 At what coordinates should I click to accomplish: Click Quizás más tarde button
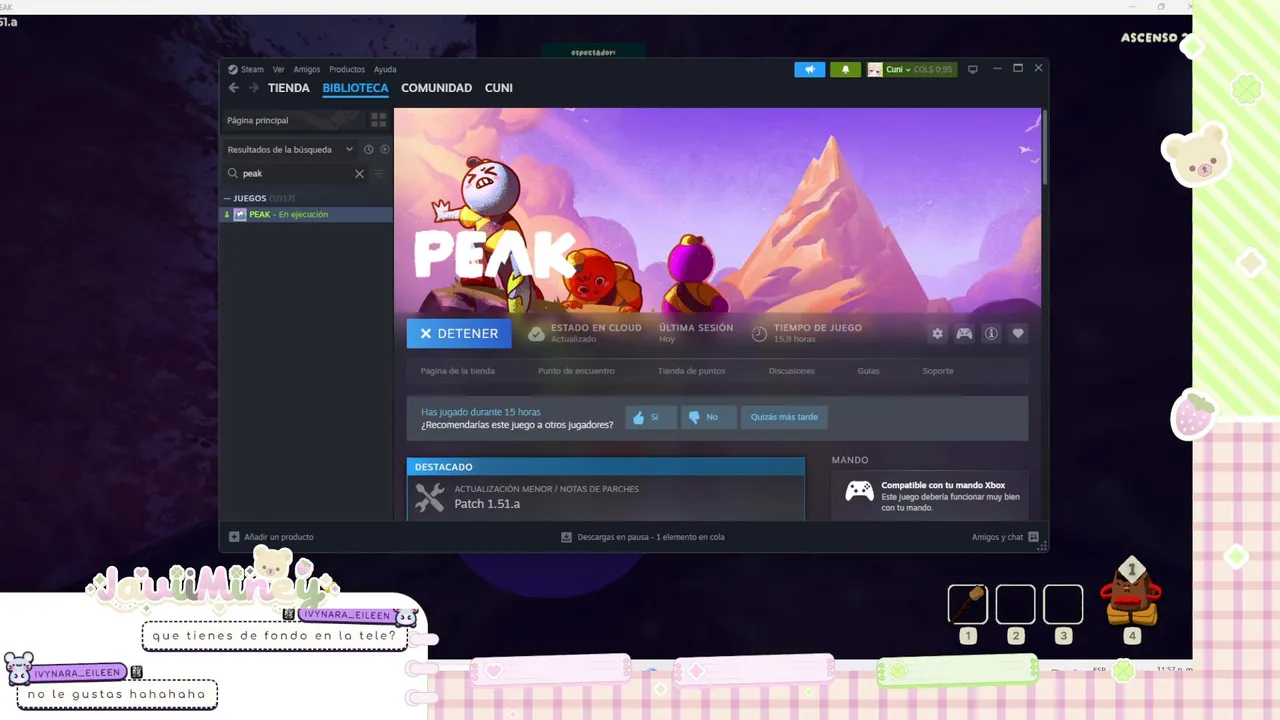point(784,417)
